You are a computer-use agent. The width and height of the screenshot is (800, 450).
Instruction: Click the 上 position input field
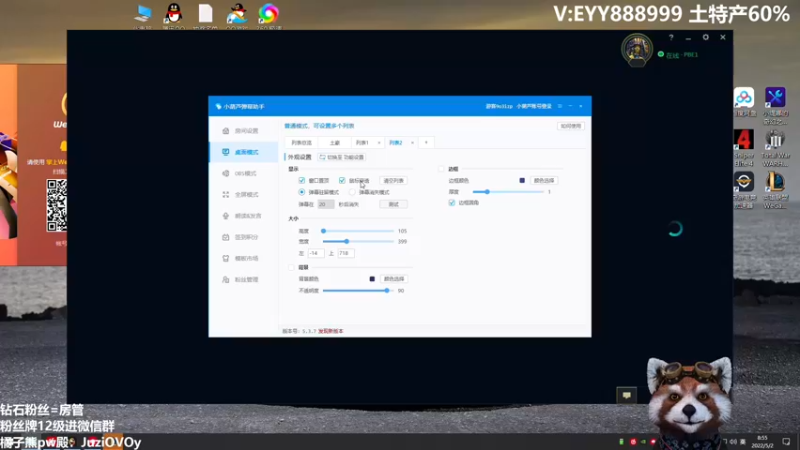345,253
